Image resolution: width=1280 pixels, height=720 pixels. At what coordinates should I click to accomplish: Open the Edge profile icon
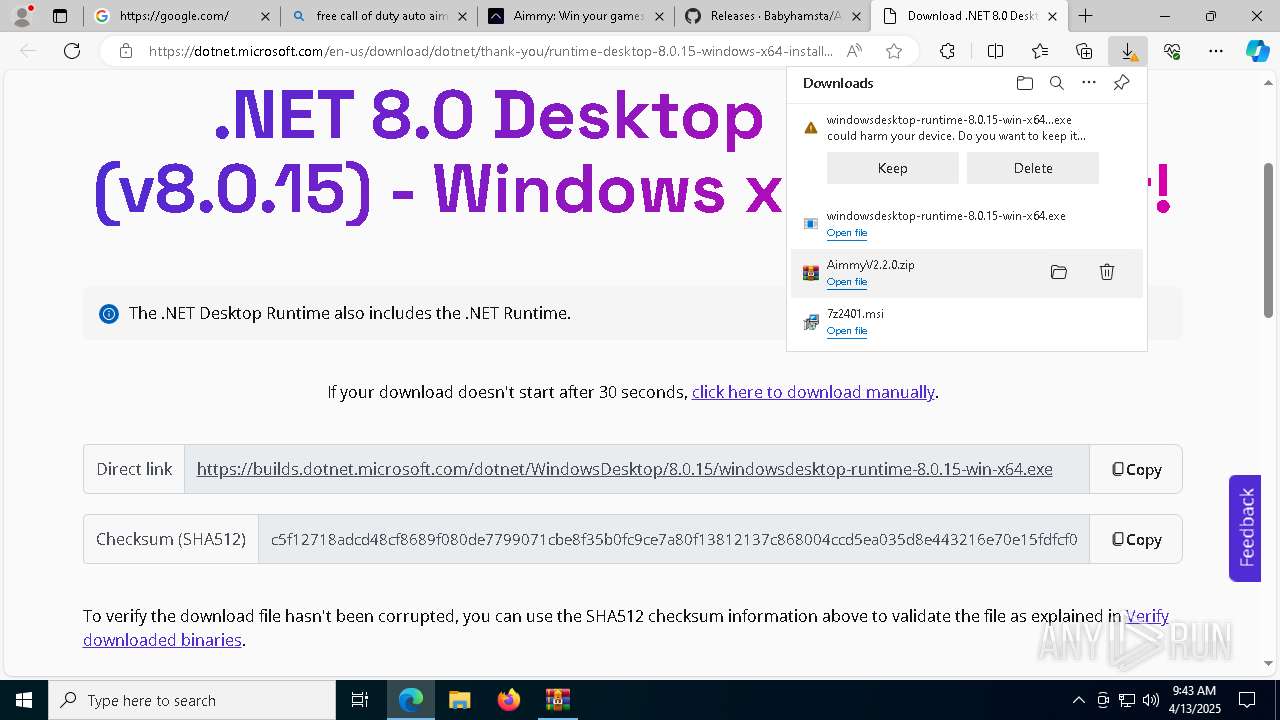pyautogui.click(x=22, y=16)
